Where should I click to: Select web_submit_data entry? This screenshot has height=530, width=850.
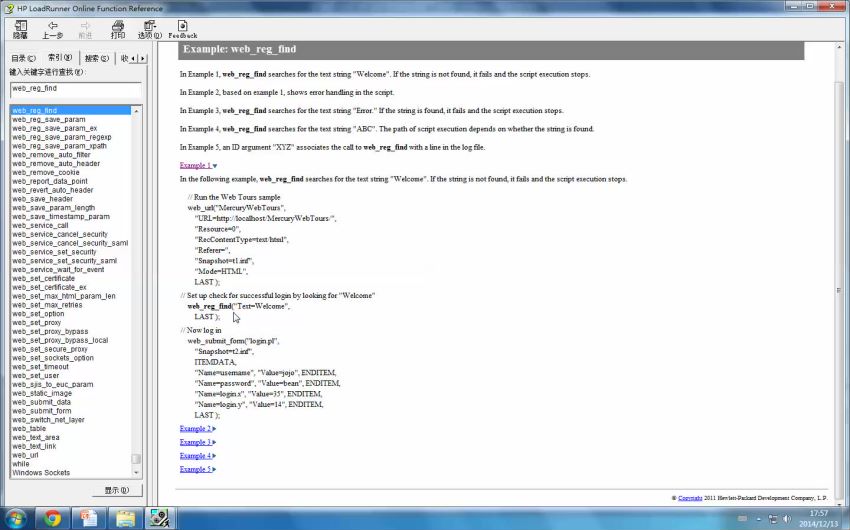(41, 402)
